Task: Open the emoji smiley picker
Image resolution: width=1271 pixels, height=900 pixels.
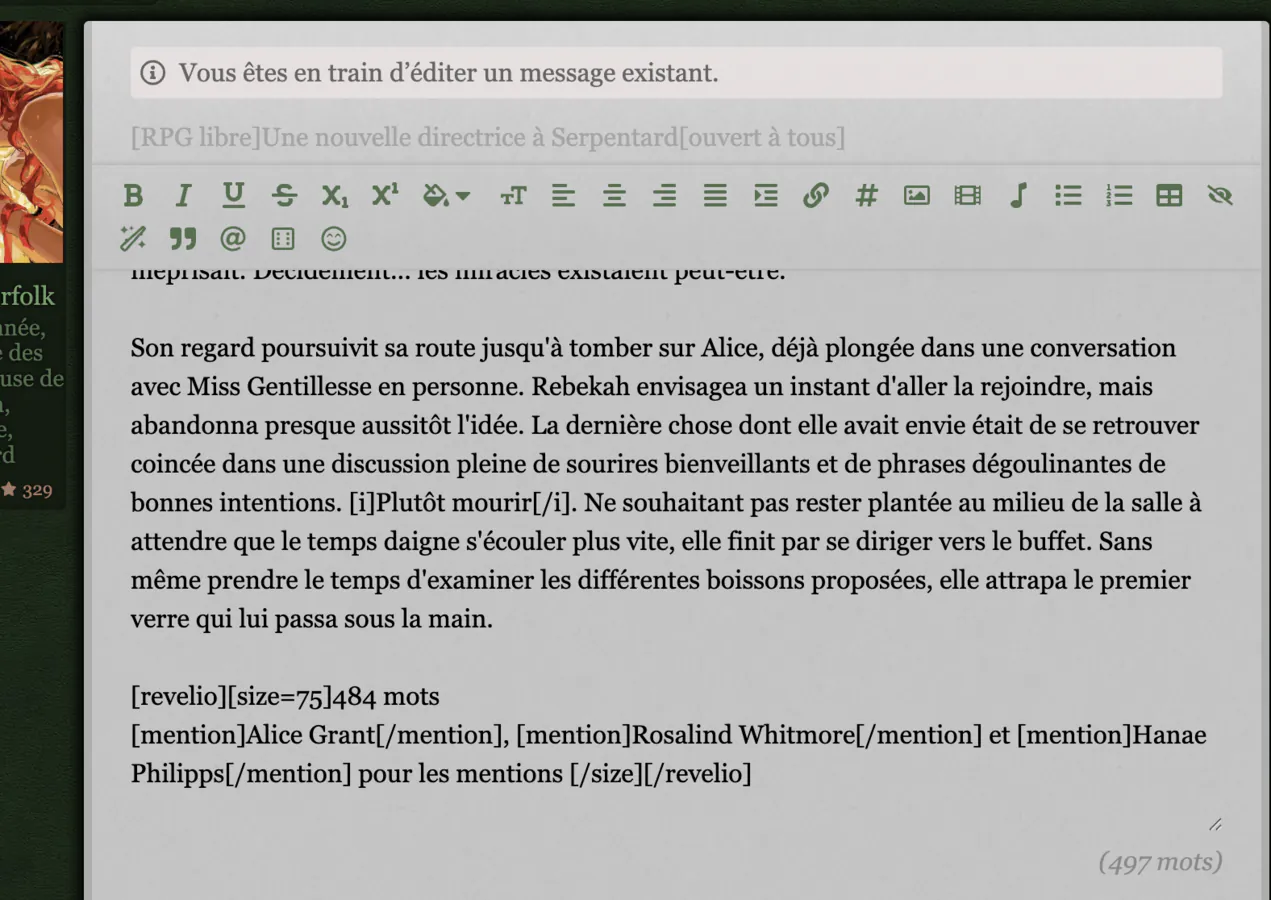Action: [334, 239]
